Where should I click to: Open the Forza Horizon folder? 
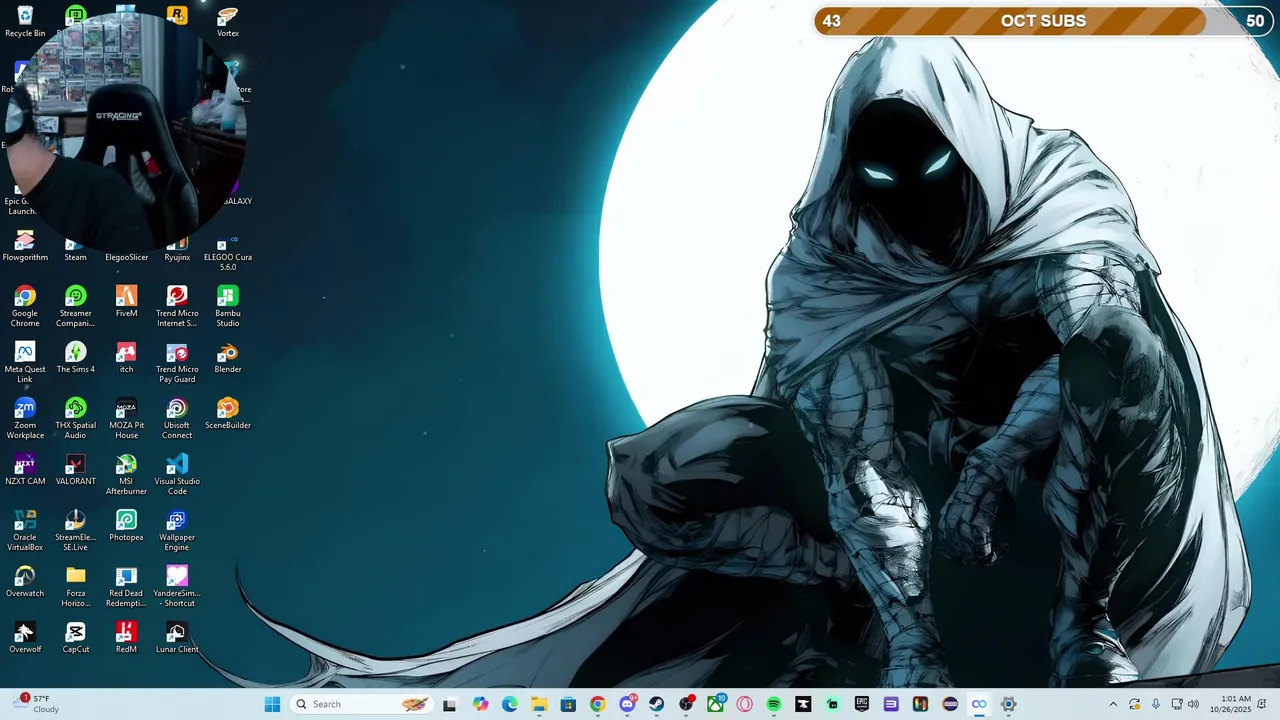[x=76, y=586]
